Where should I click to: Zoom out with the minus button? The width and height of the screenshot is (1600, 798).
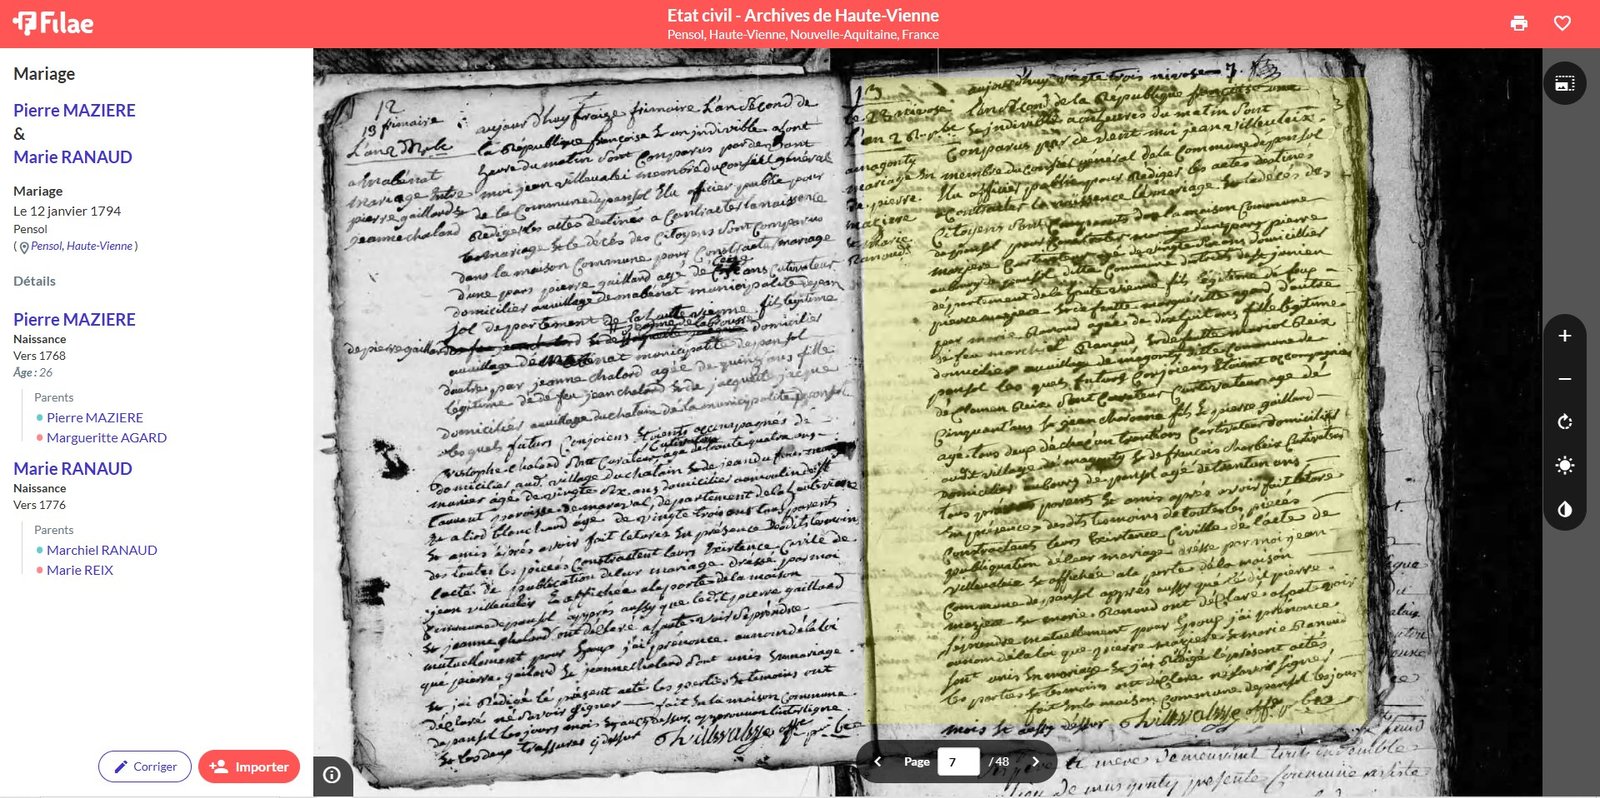[1565, 379]
